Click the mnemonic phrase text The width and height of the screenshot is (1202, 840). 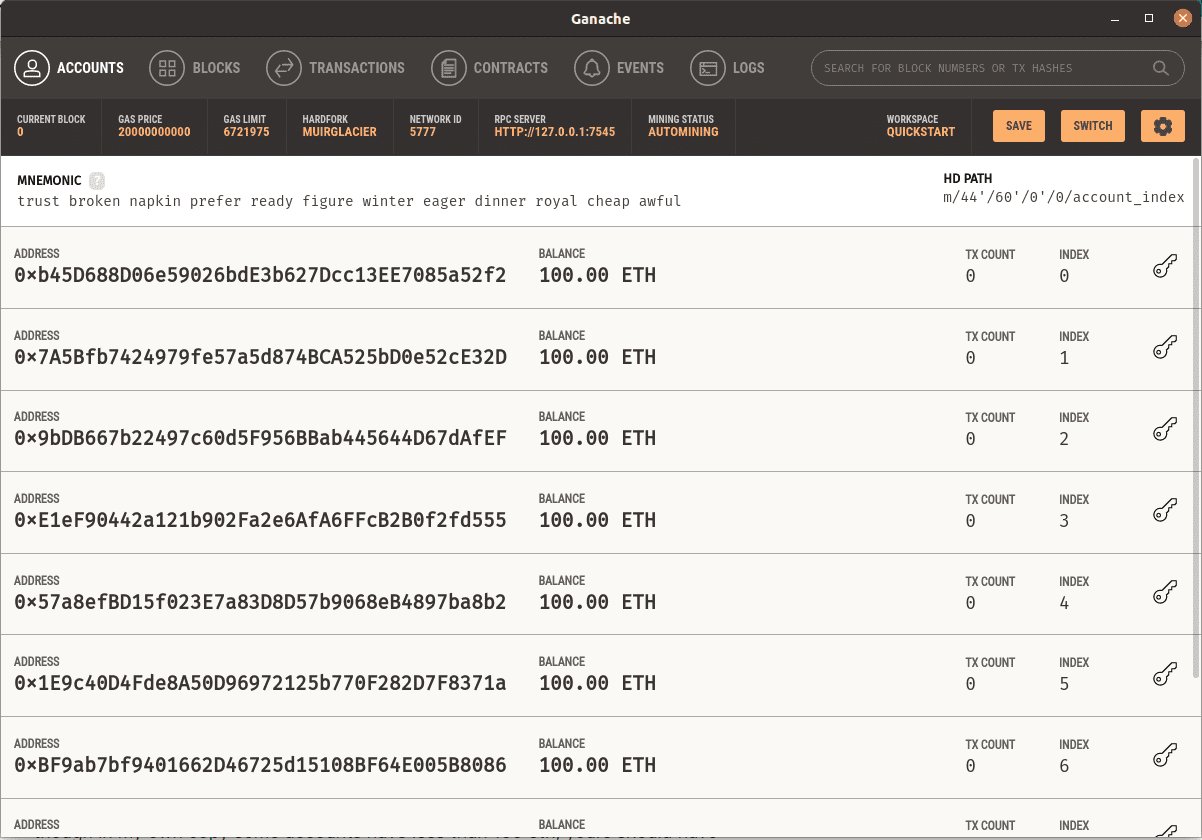pyautogui.click(x=349, y=201)
